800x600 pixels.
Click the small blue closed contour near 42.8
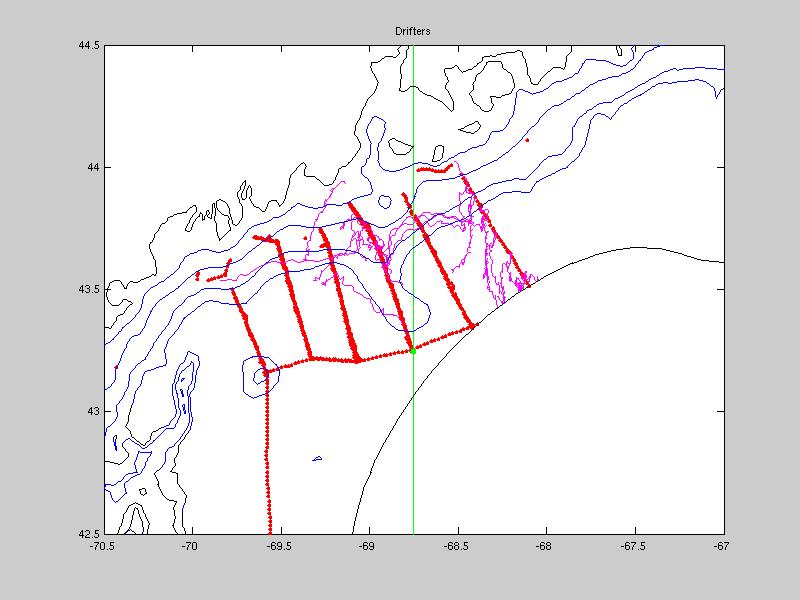click(x=317, y=459)
